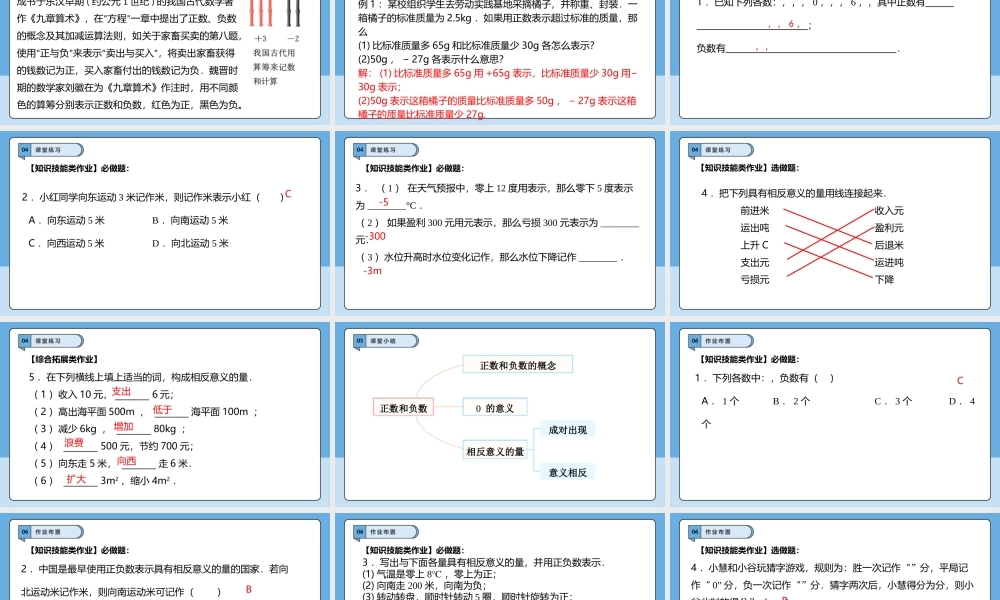Click the red answer C beside question 2 about 小红
The height and width of the screenshot is (600, 1000).
coord(288,194)
